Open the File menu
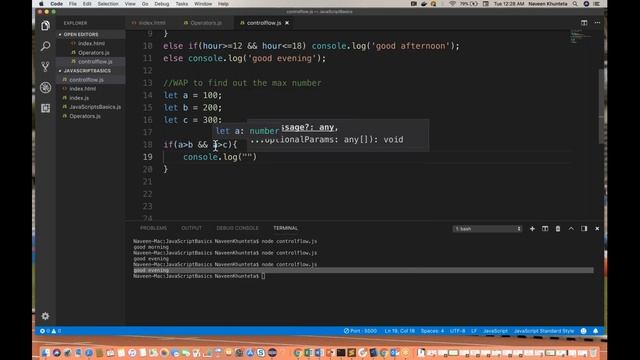Viewport: 640px width, 360px height. tap(73, 4)
